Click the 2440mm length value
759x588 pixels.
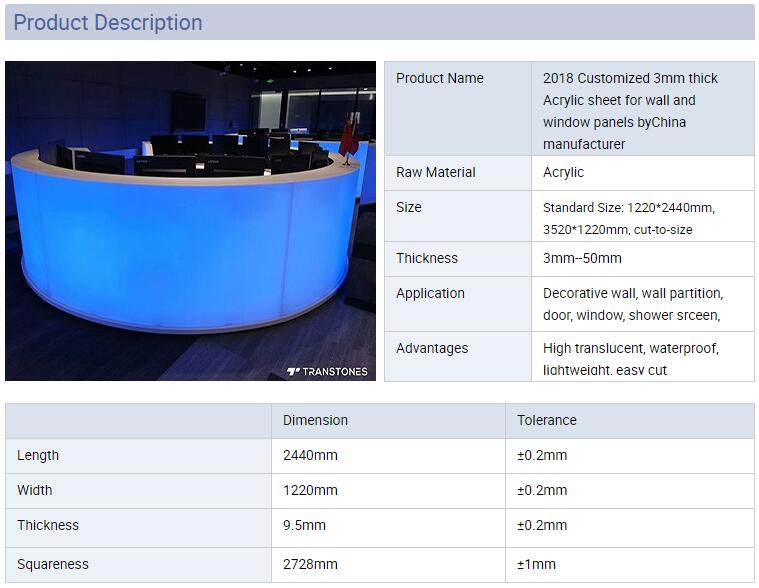[x=310, y=455]
